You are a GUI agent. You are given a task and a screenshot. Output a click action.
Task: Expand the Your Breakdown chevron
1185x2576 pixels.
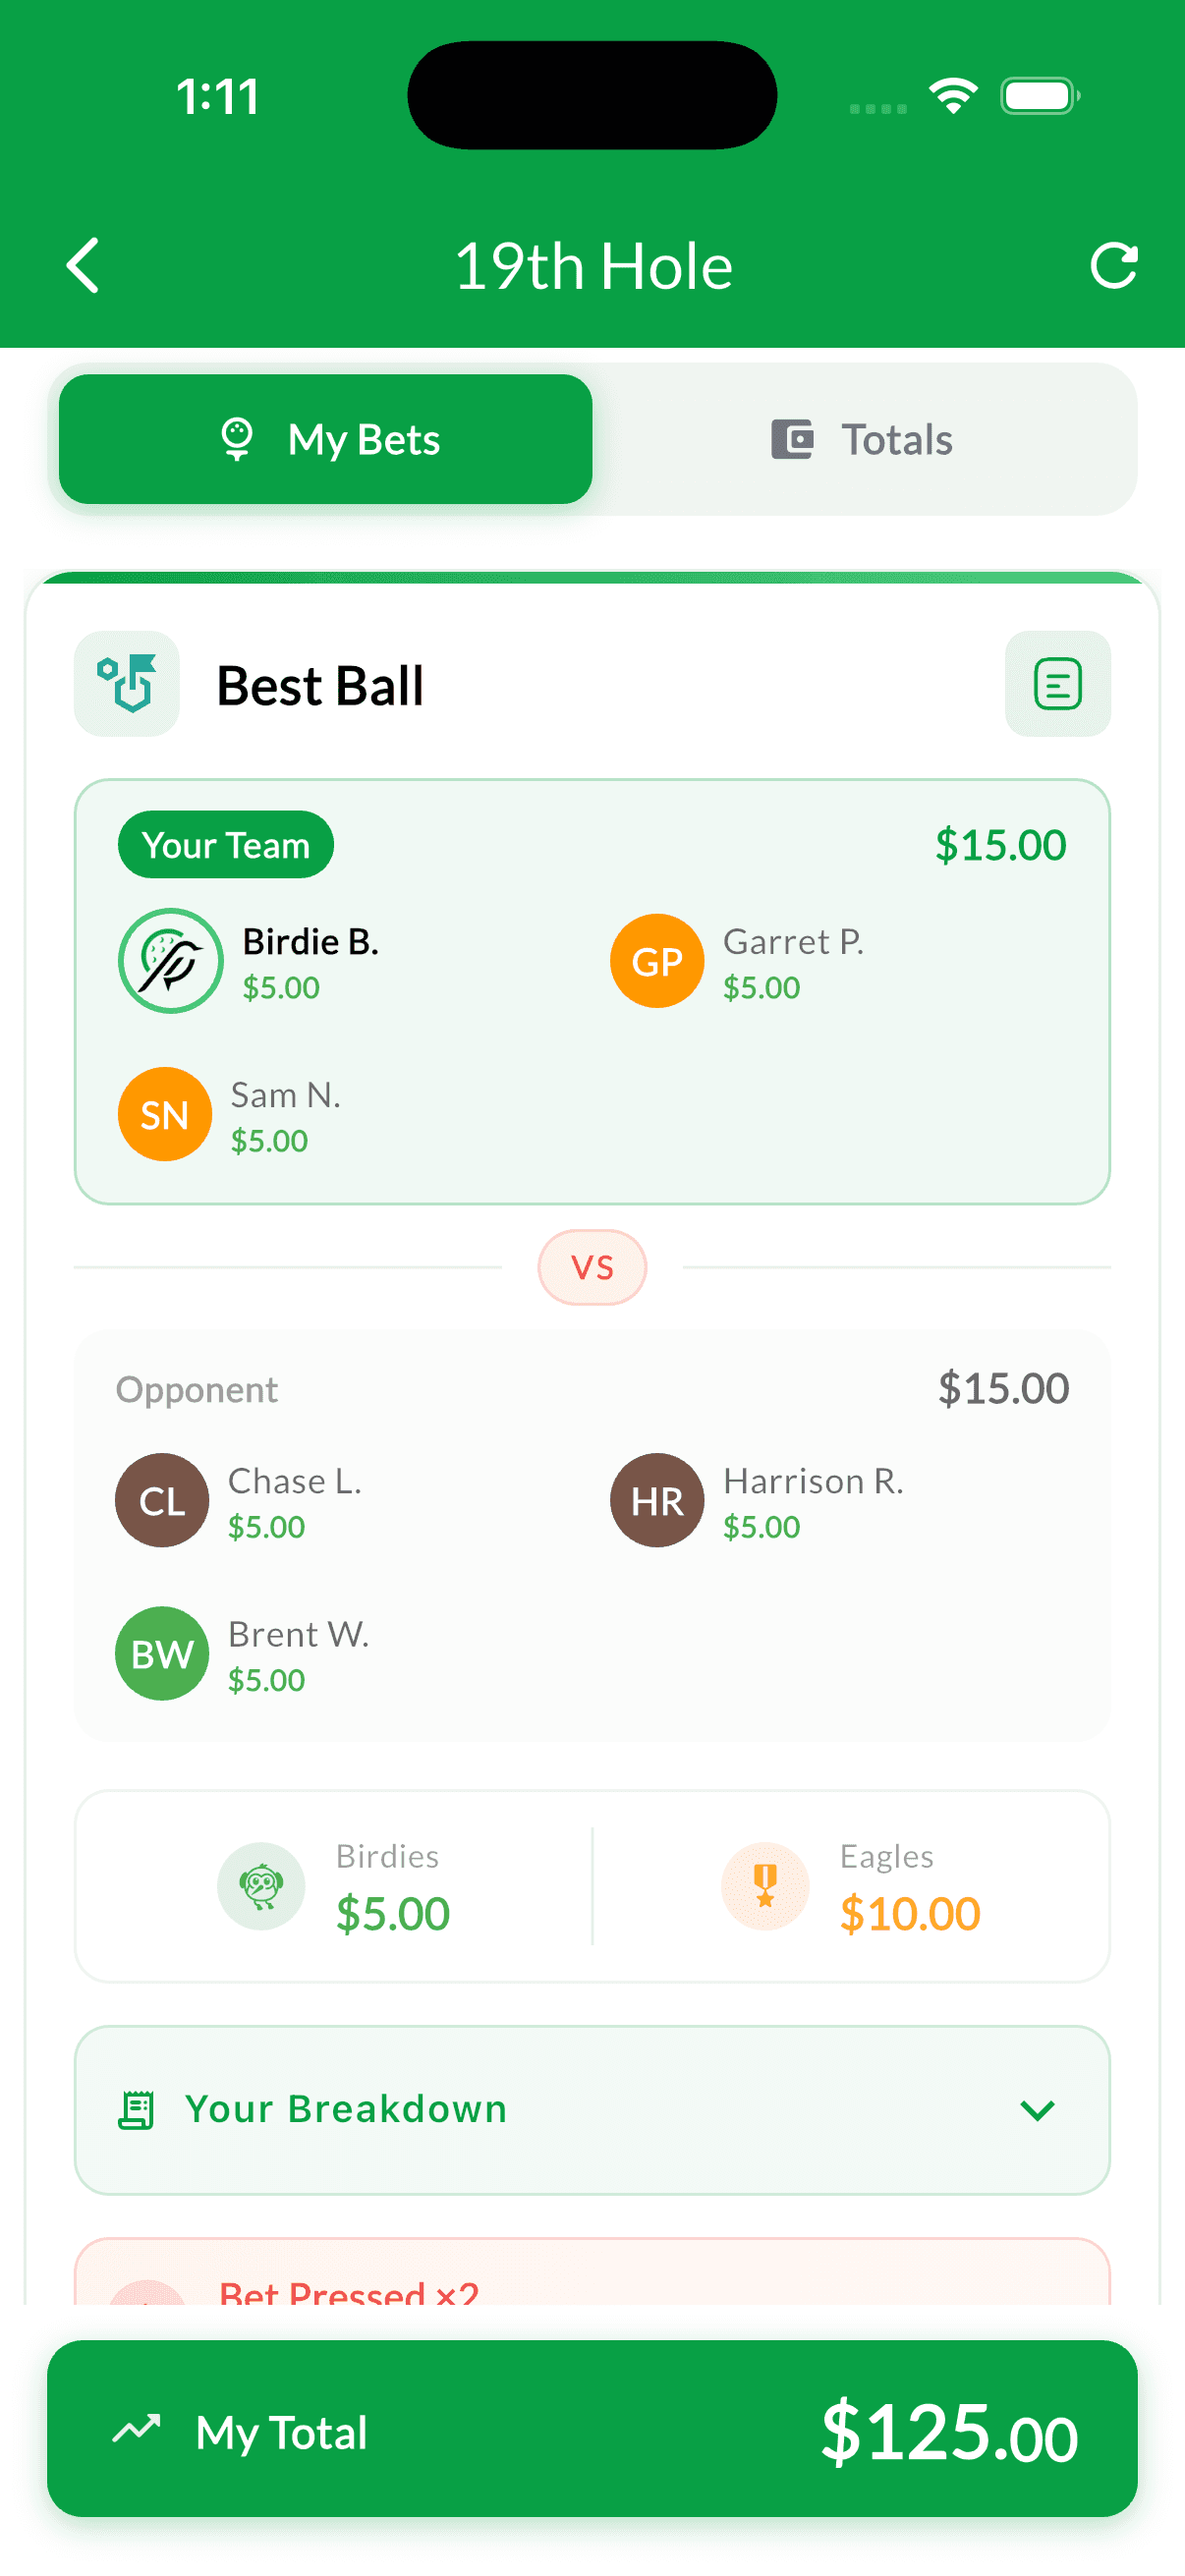coord(1037,2110)
